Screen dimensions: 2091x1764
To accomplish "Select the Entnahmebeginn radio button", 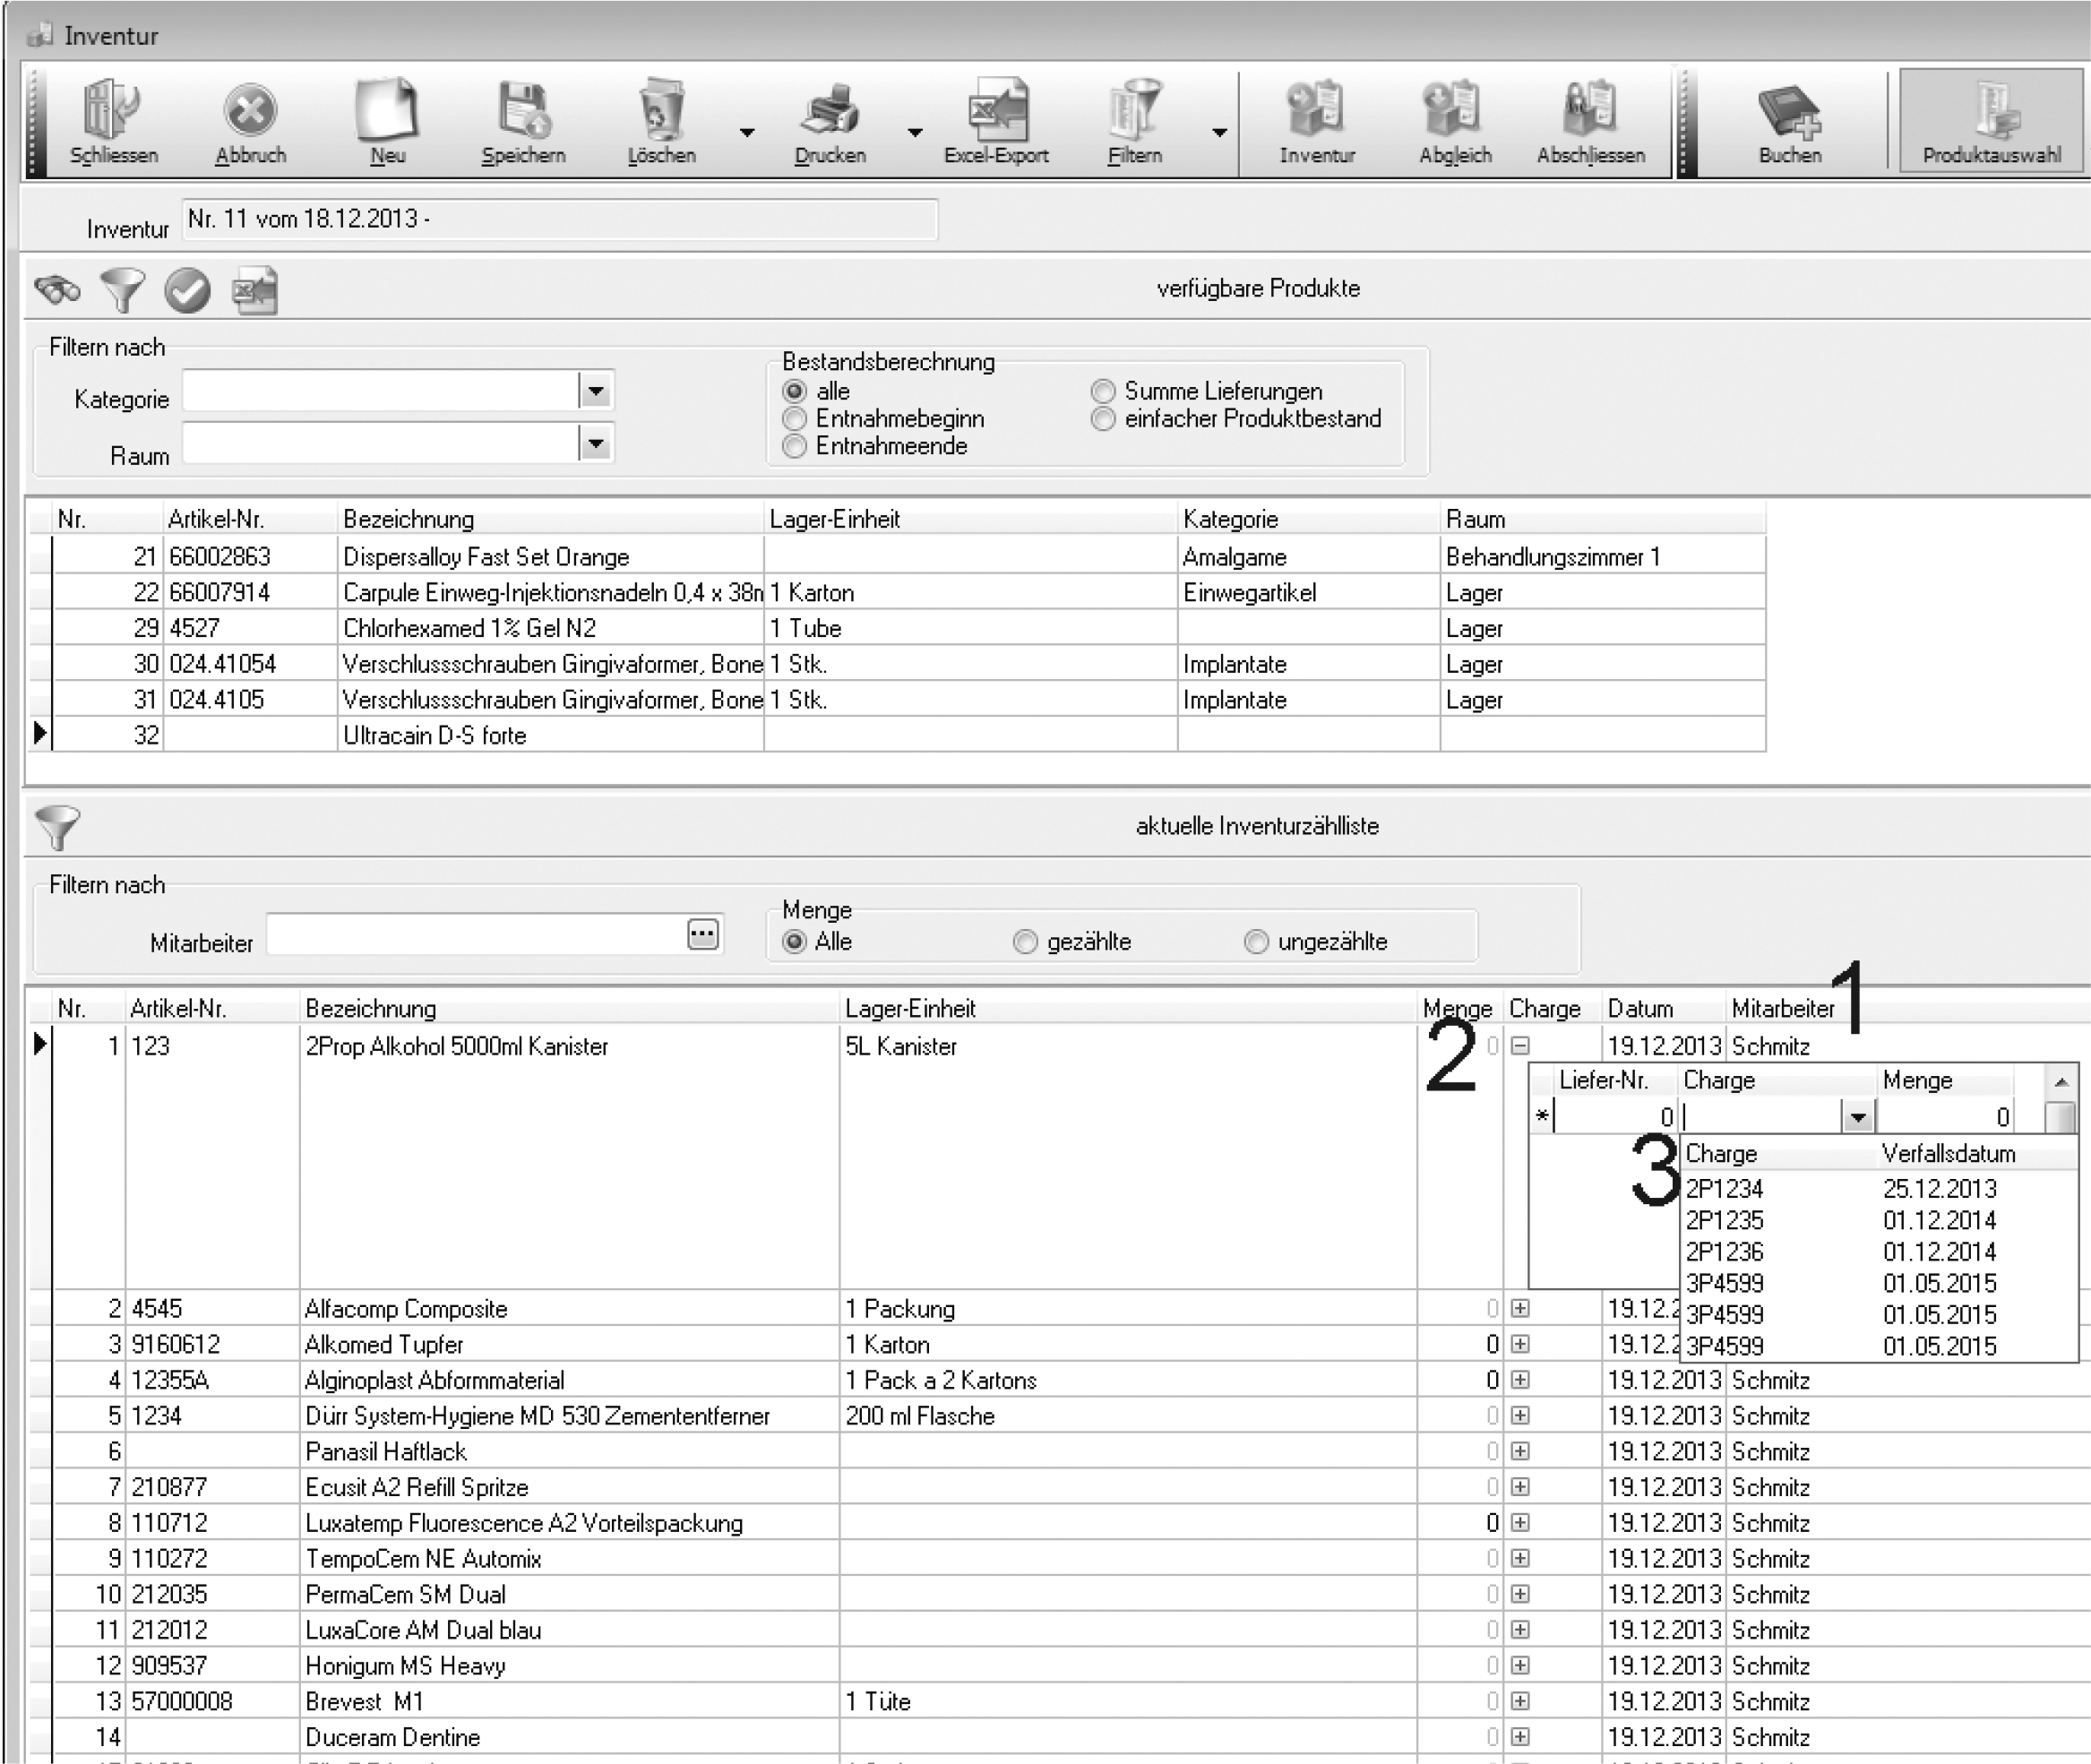I will pyautogui.click(x=794, y=418).
